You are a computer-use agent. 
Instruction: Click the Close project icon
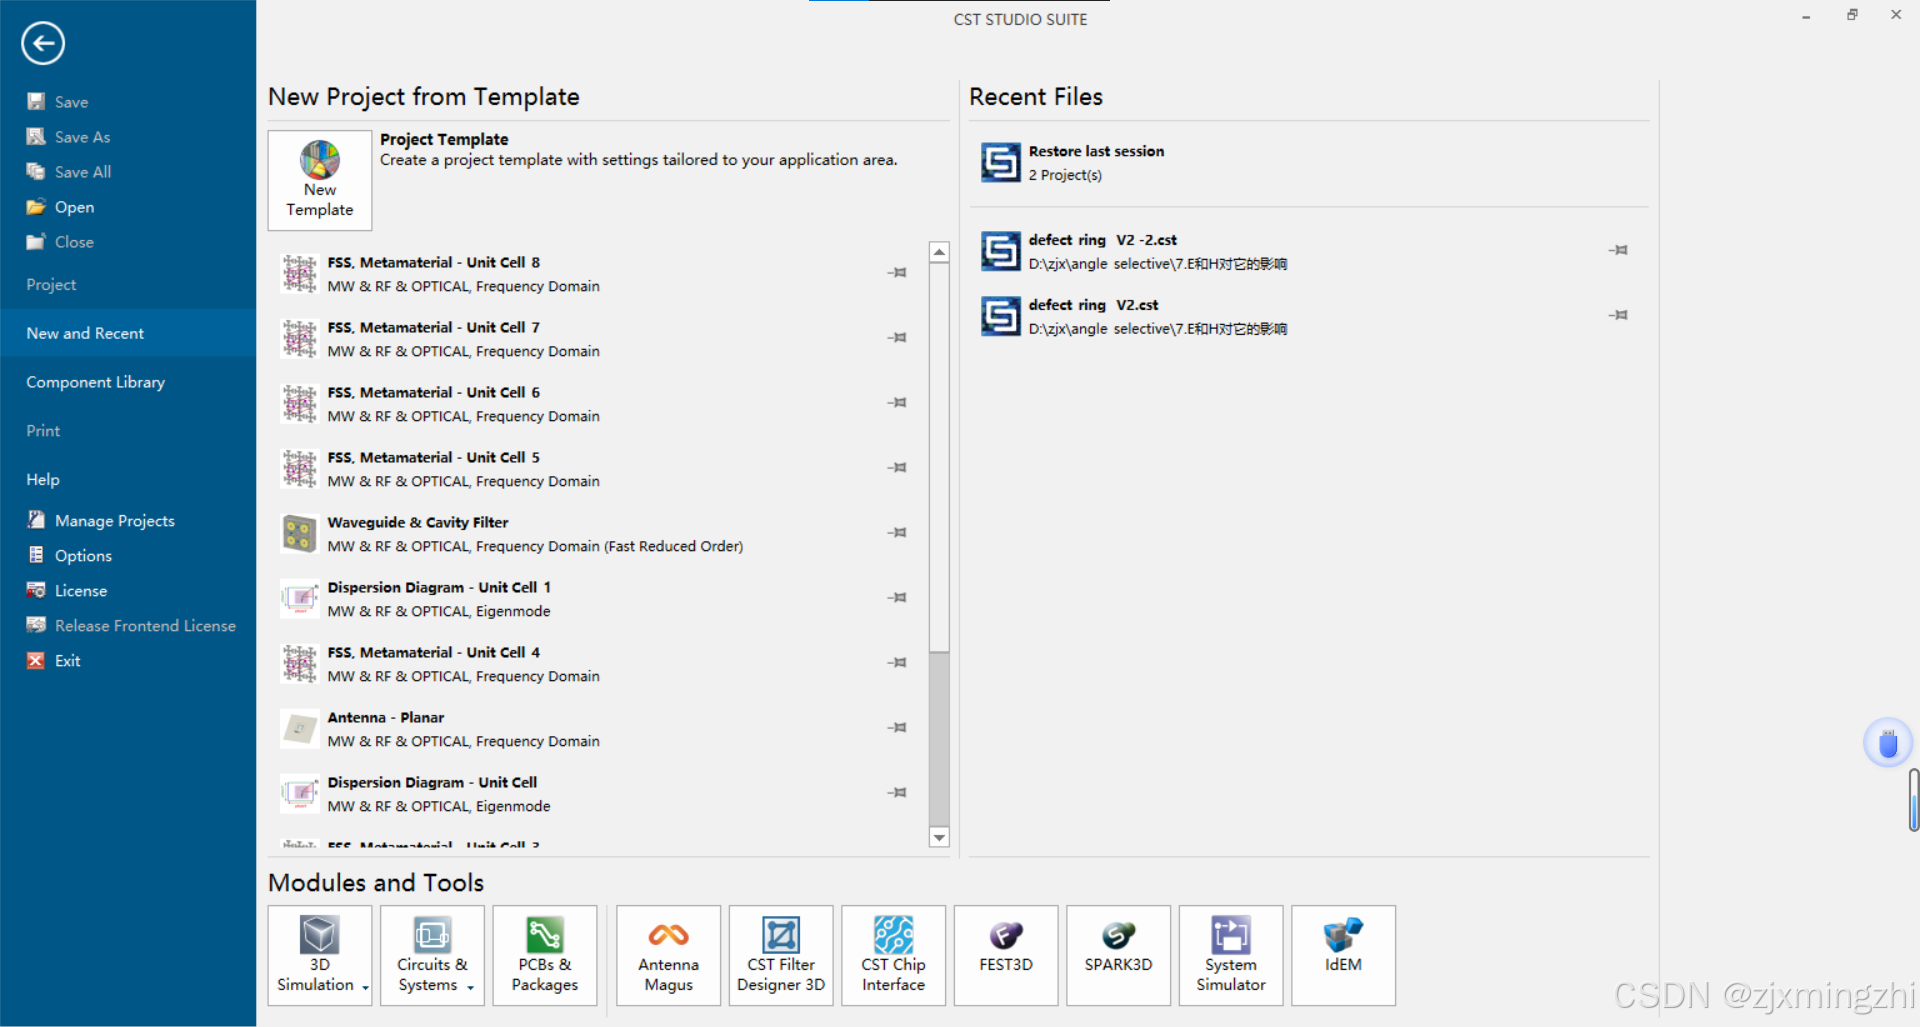pyautogui.click(x=36, y=241)
